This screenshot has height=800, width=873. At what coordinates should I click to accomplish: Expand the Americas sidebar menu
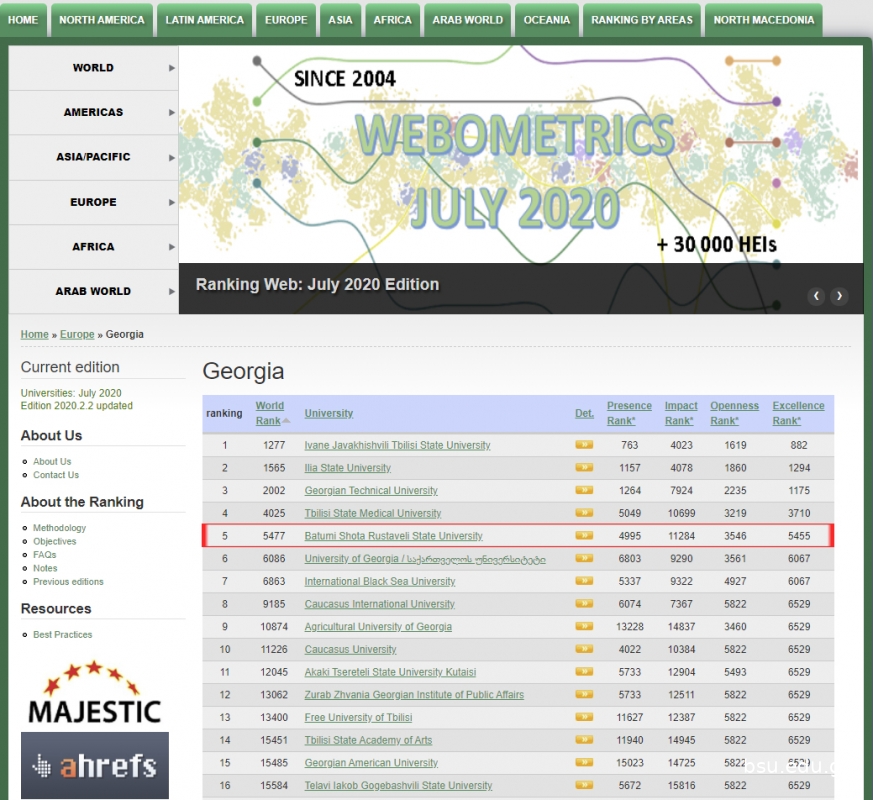(93, 112)
